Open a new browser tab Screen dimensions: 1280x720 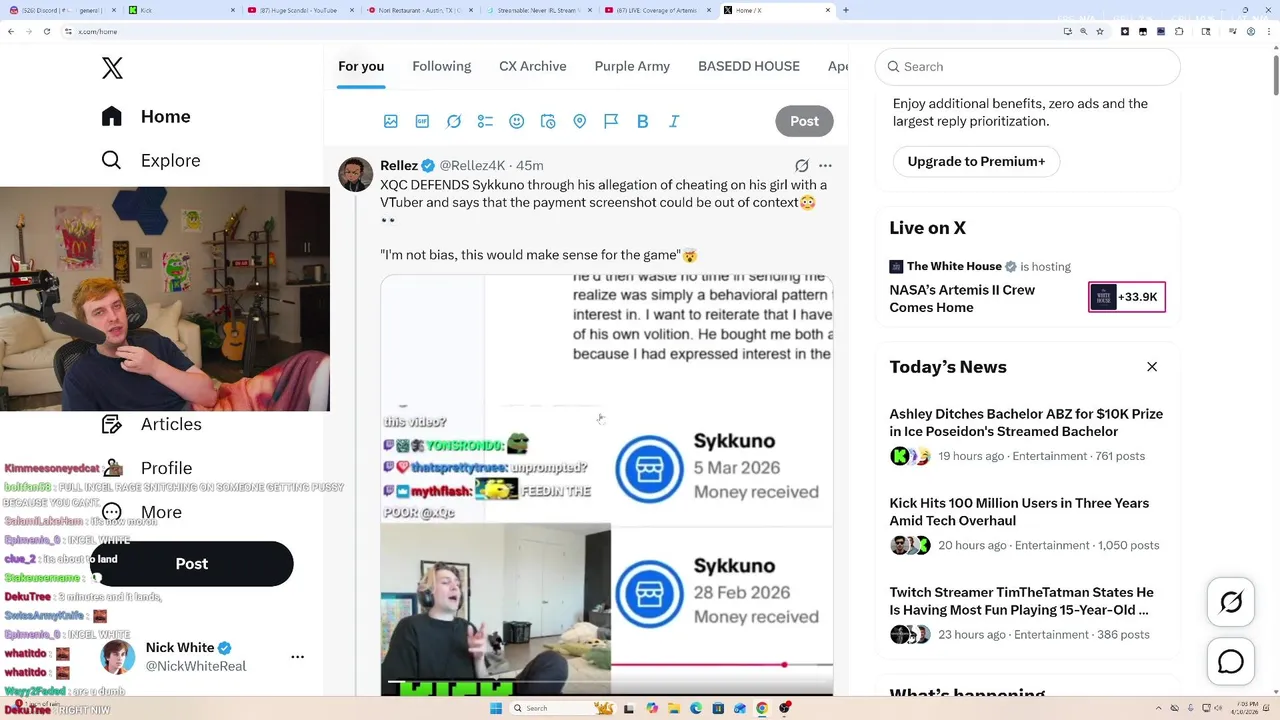[x=846, y=10]
